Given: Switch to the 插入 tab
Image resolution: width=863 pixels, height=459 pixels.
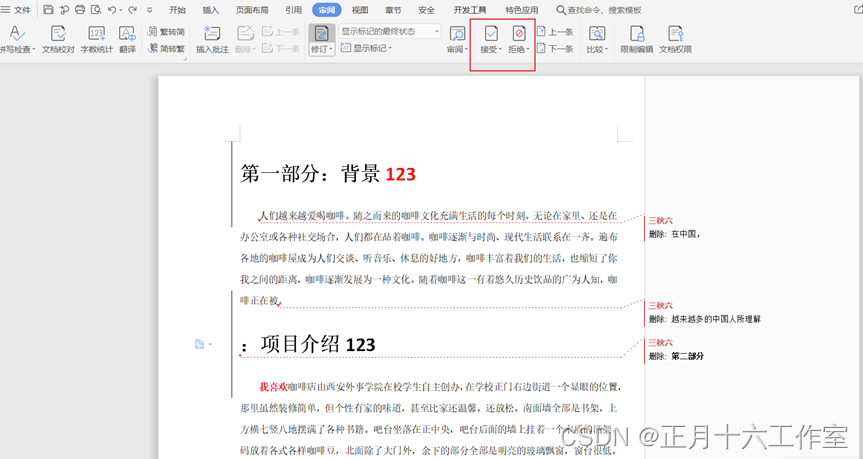Looking at the screenshot, I should pyautogui.click(x=210, y=10).
